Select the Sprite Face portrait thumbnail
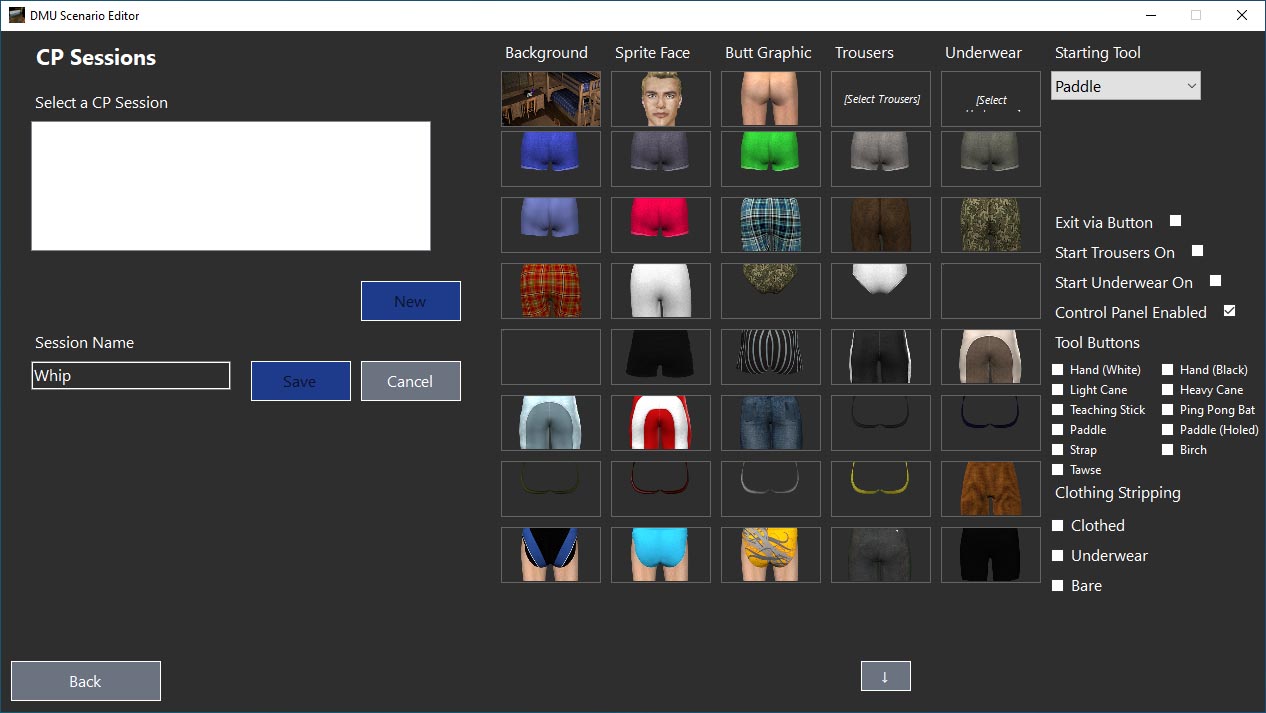 (x=661, y=99)
